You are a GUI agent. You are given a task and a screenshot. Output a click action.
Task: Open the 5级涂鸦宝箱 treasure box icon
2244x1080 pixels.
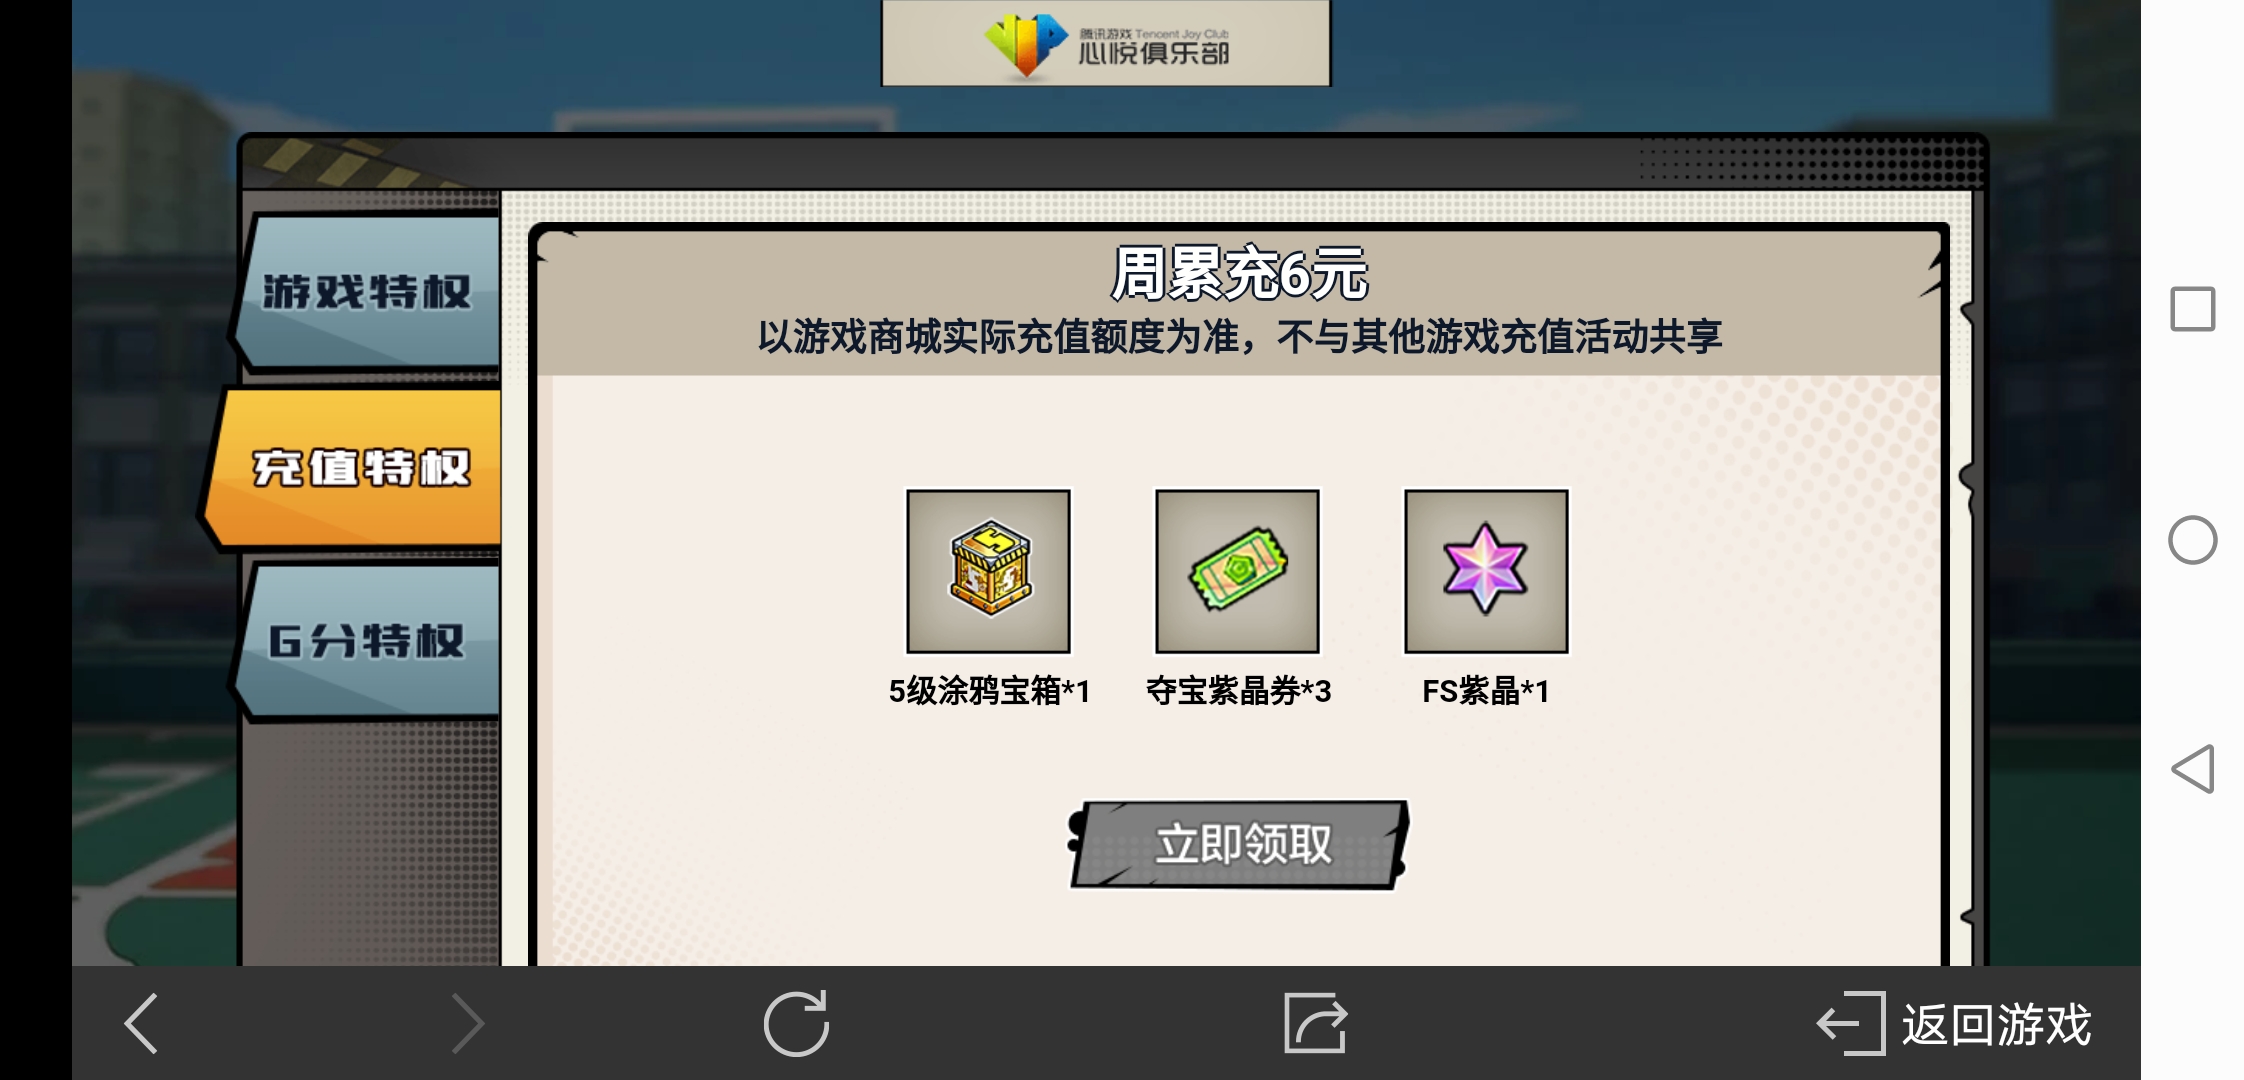988,571
